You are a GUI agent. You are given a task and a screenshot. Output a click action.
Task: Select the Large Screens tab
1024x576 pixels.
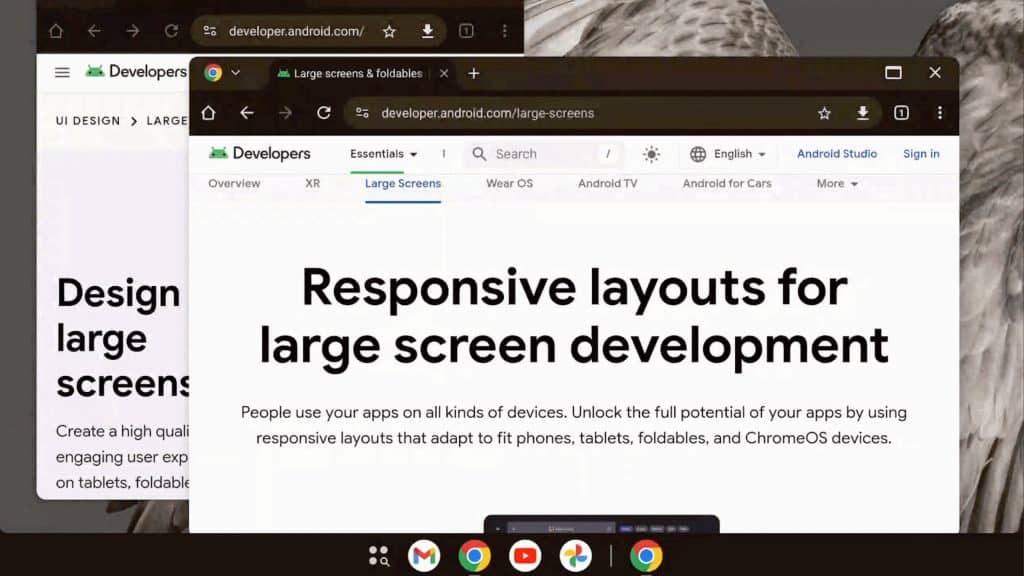click(403, 184)
